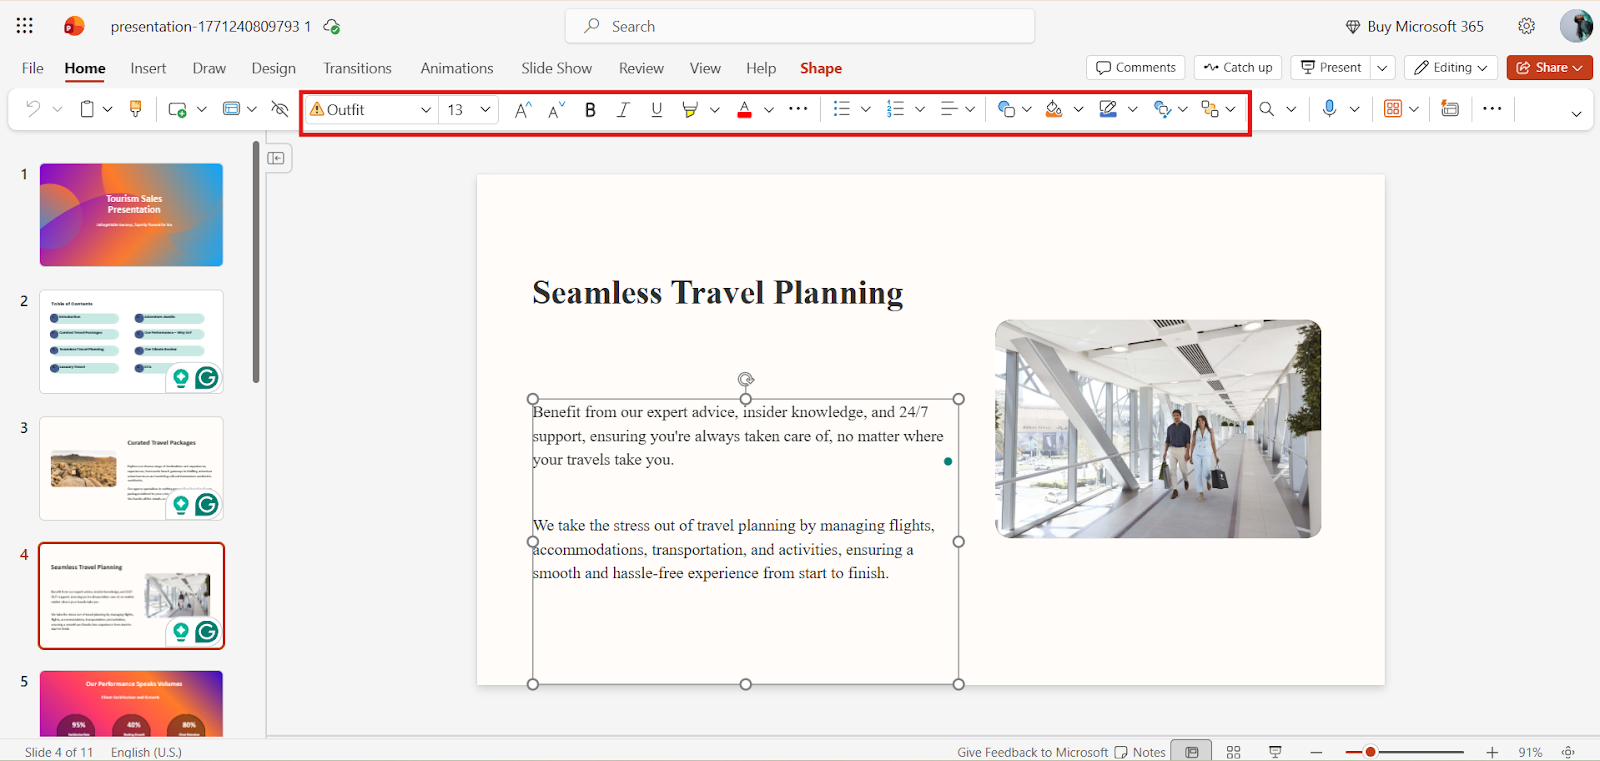
Task: Switch to the Design tab
Action: click(x=274, y=68)
